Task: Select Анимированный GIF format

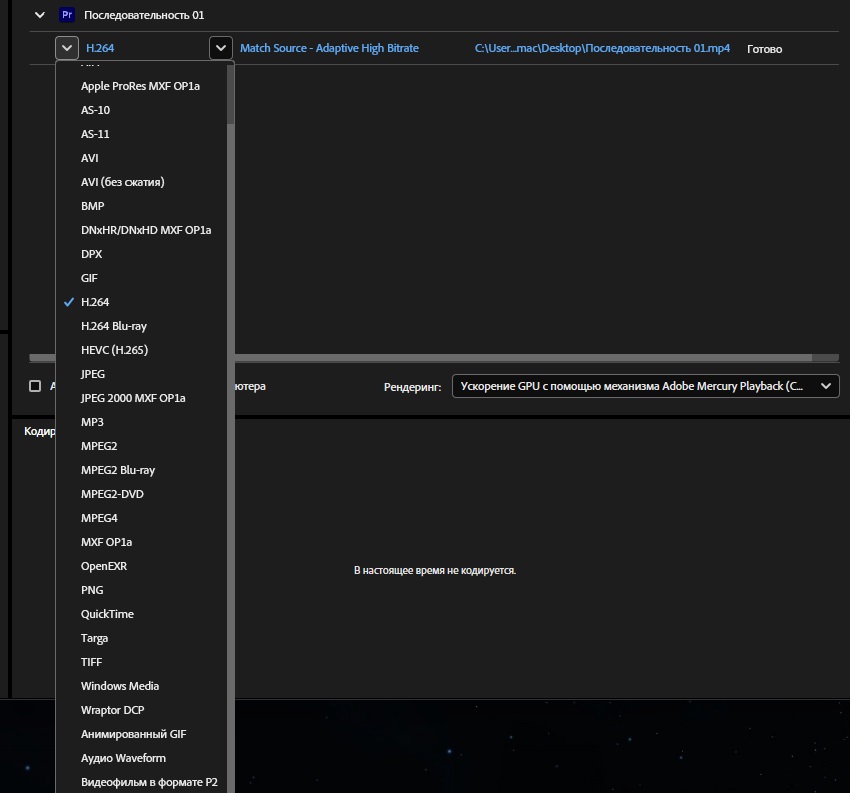Action: (x=133, y=734)
